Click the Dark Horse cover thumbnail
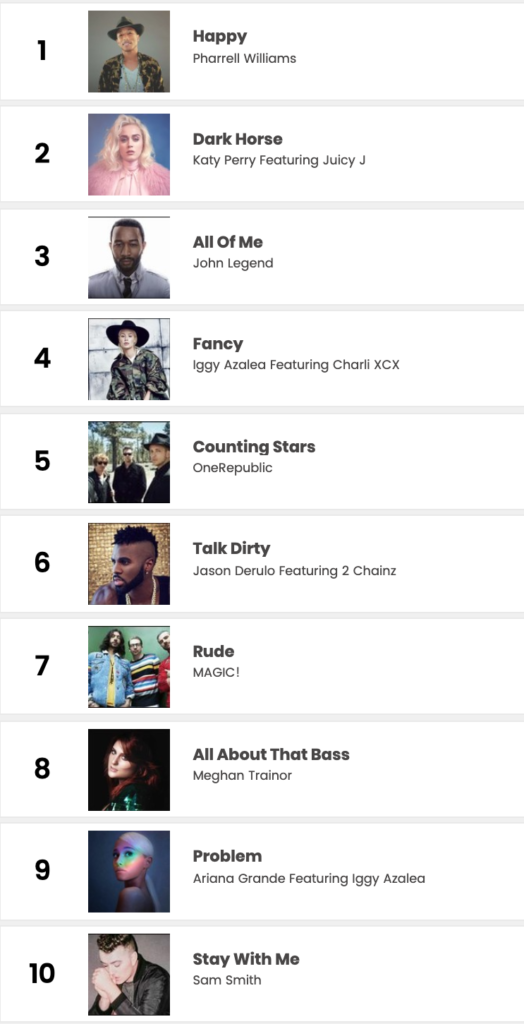 (129, 154)
